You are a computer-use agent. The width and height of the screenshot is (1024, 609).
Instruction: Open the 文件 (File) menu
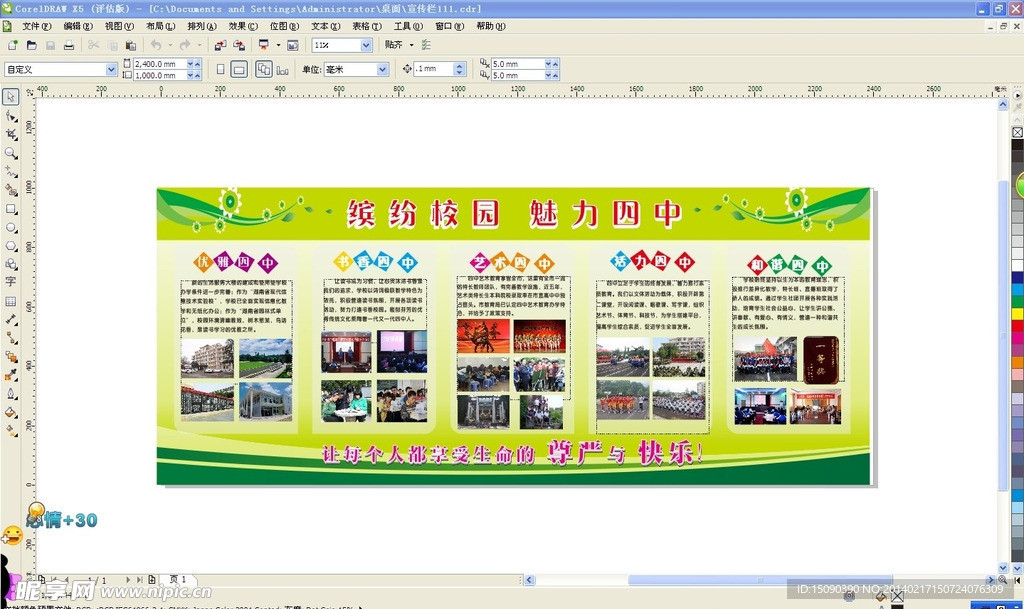[37, 26]
